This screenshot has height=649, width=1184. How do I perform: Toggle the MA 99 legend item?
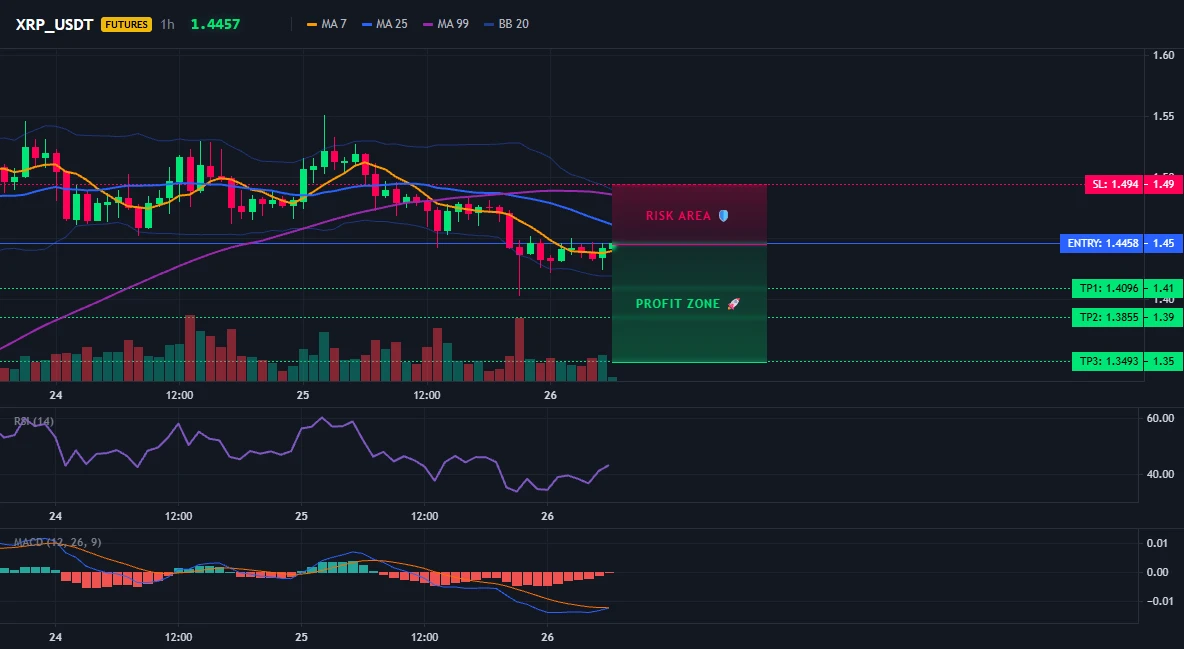point(446,24)
